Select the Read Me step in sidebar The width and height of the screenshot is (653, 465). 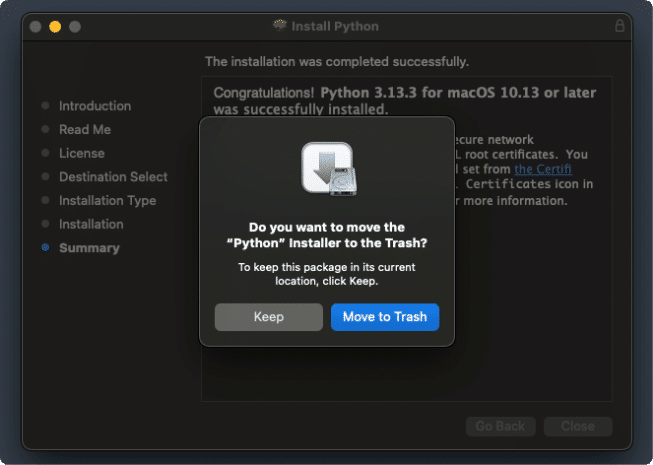[85, 129]
